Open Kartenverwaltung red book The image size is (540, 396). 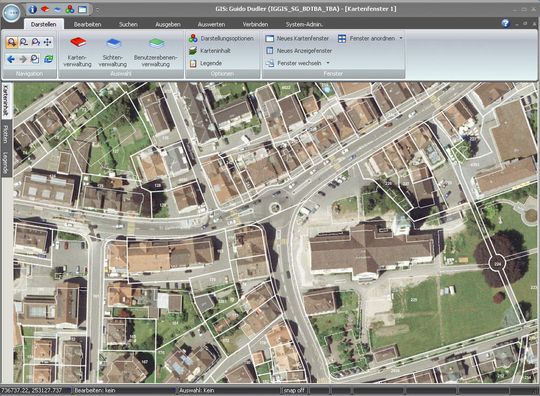pyautogui.click(x=77, y=51)
